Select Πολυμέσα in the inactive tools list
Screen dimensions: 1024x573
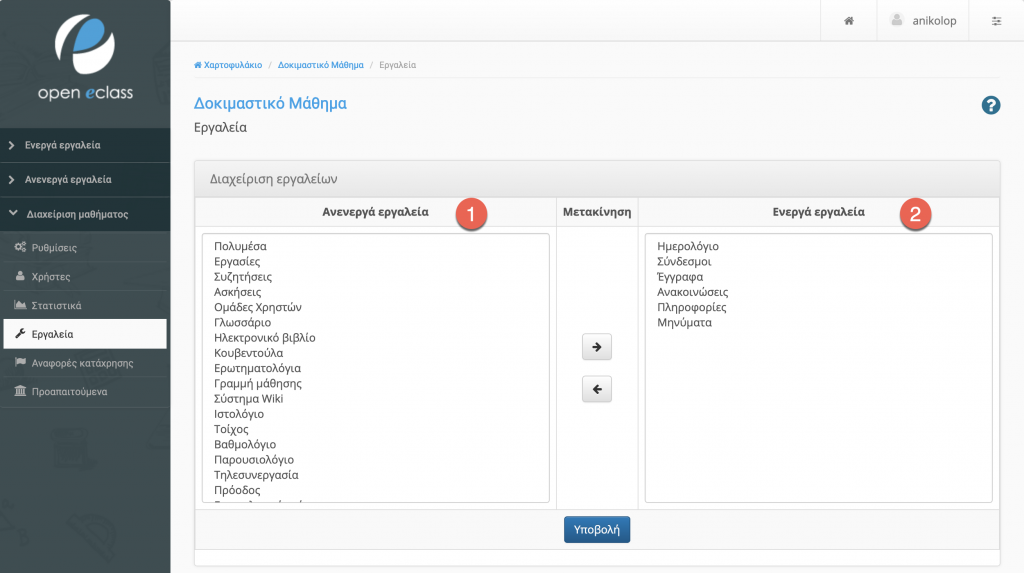(240, 246)
